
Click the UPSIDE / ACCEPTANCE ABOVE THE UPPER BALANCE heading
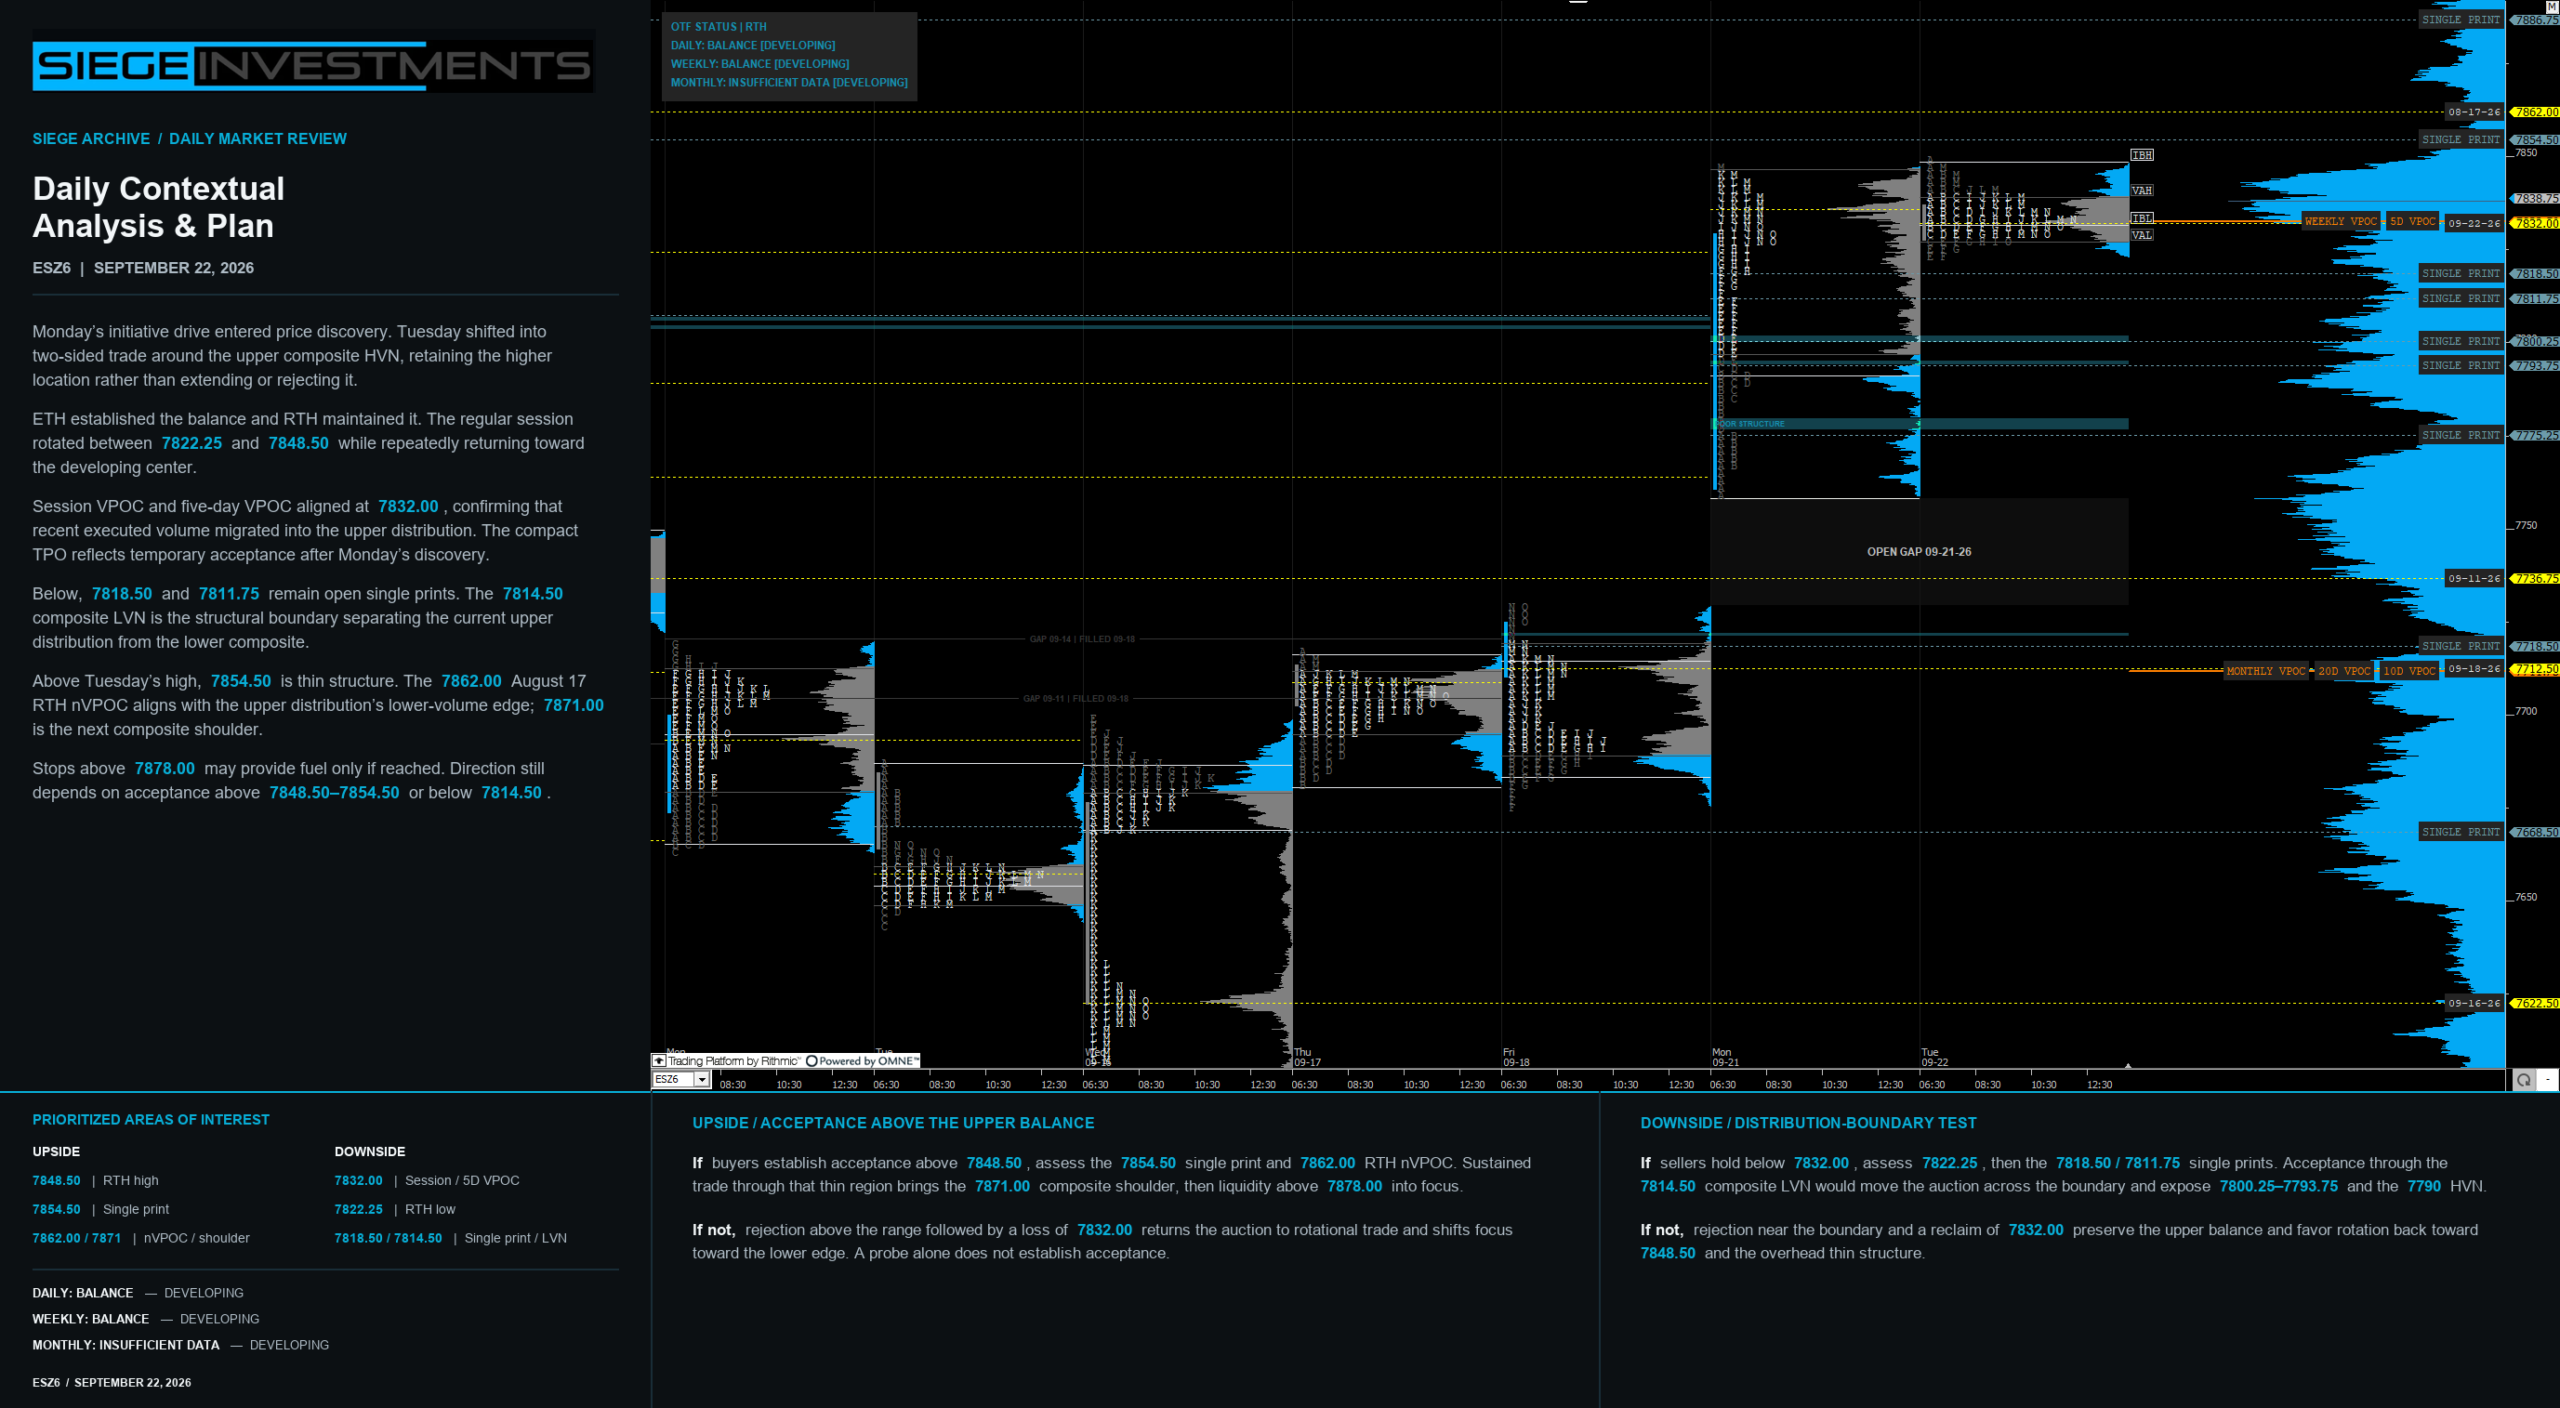click(893, 1123)
